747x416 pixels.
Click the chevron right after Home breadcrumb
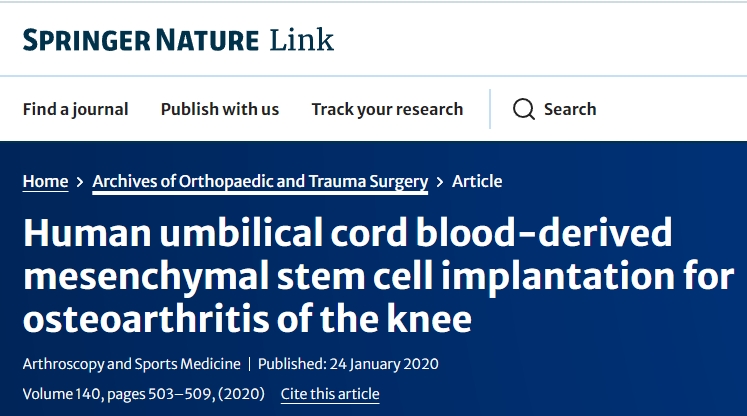pyautogui.click(x=80, y=182)
